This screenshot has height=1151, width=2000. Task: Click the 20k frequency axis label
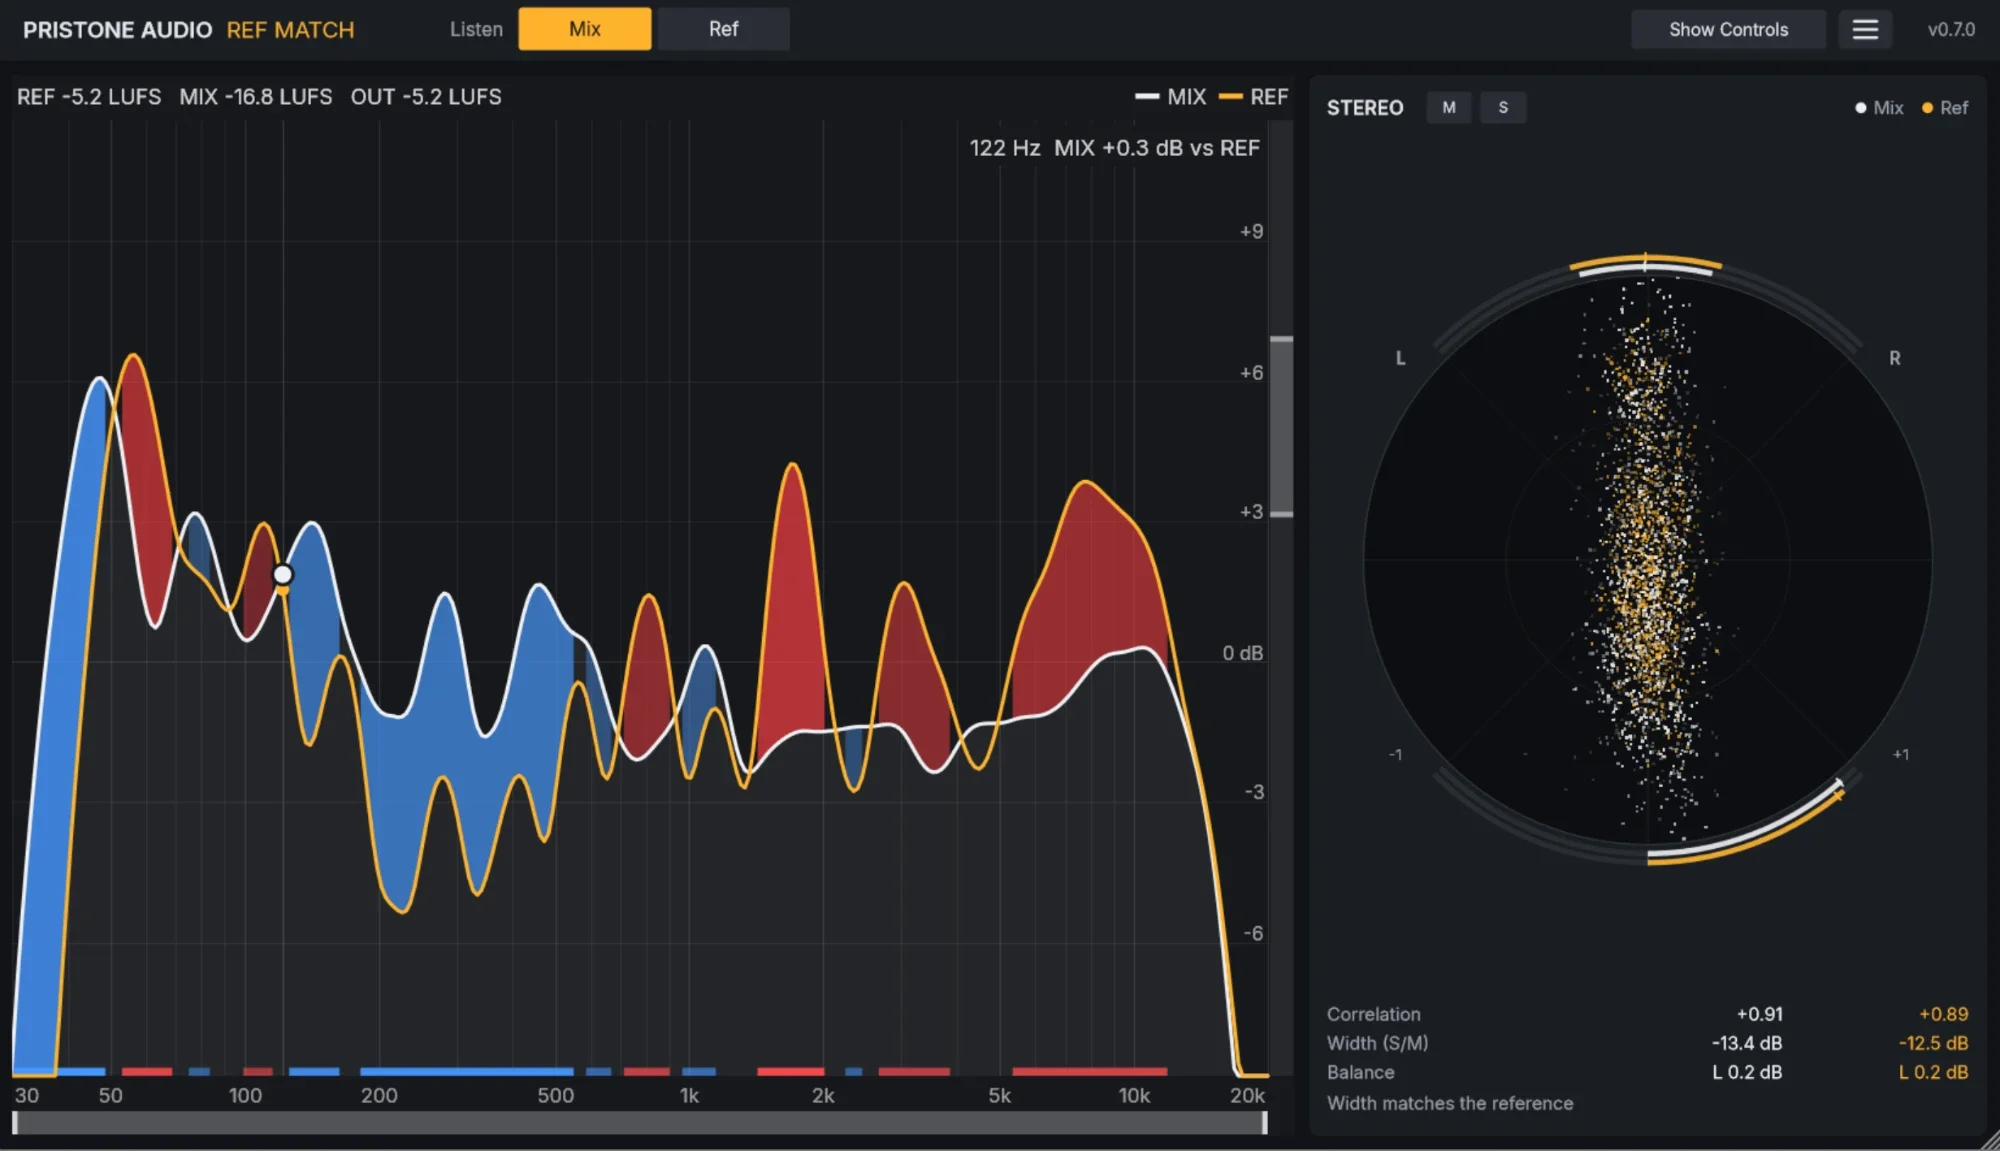coord(1247,1096)
